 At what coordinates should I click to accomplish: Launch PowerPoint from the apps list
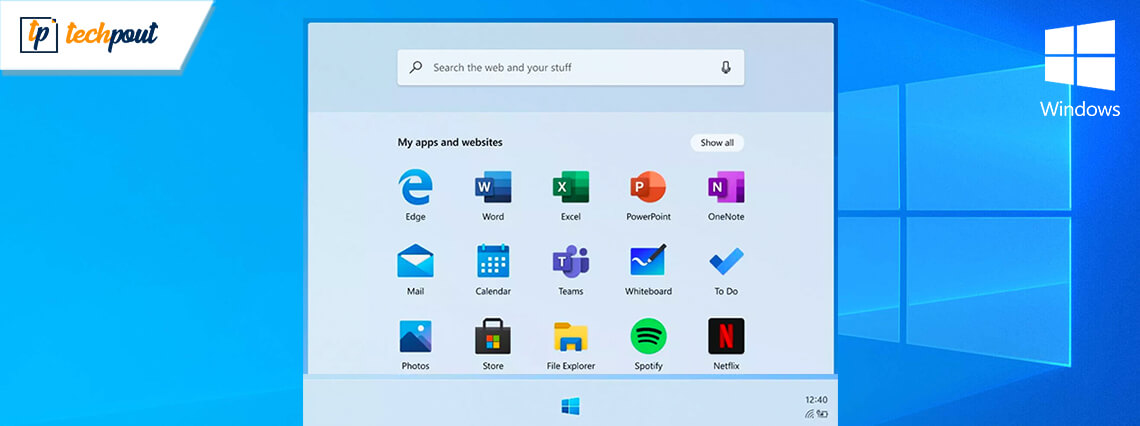click(x=648, y=188)
